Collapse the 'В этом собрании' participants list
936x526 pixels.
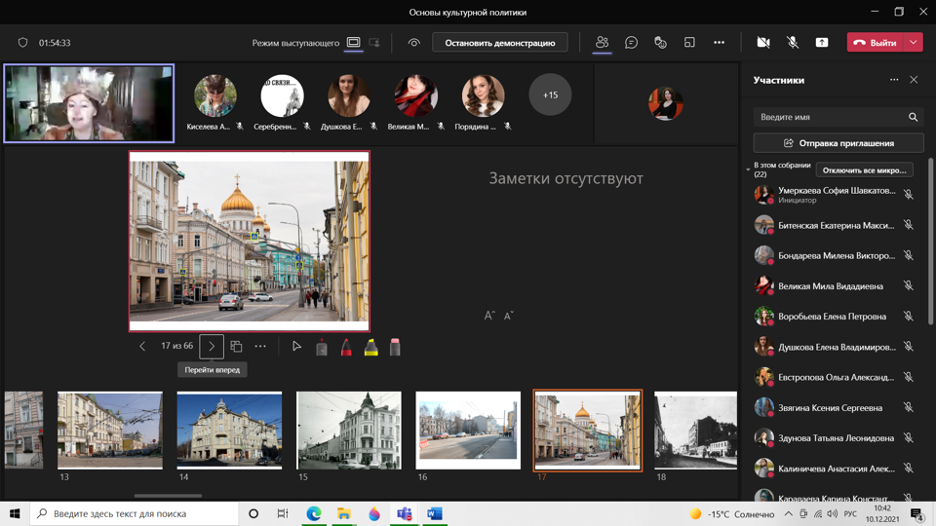click(x=748, y=170)
